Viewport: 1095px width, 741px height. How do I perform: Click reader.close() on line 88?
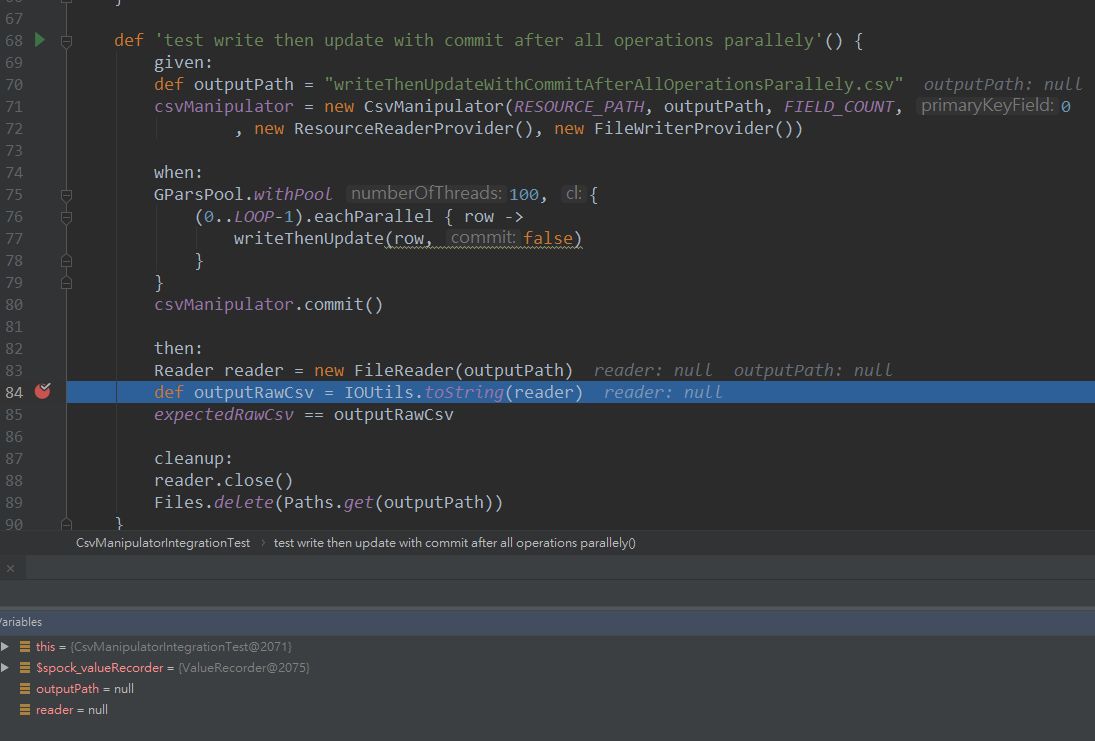[223, 480]
